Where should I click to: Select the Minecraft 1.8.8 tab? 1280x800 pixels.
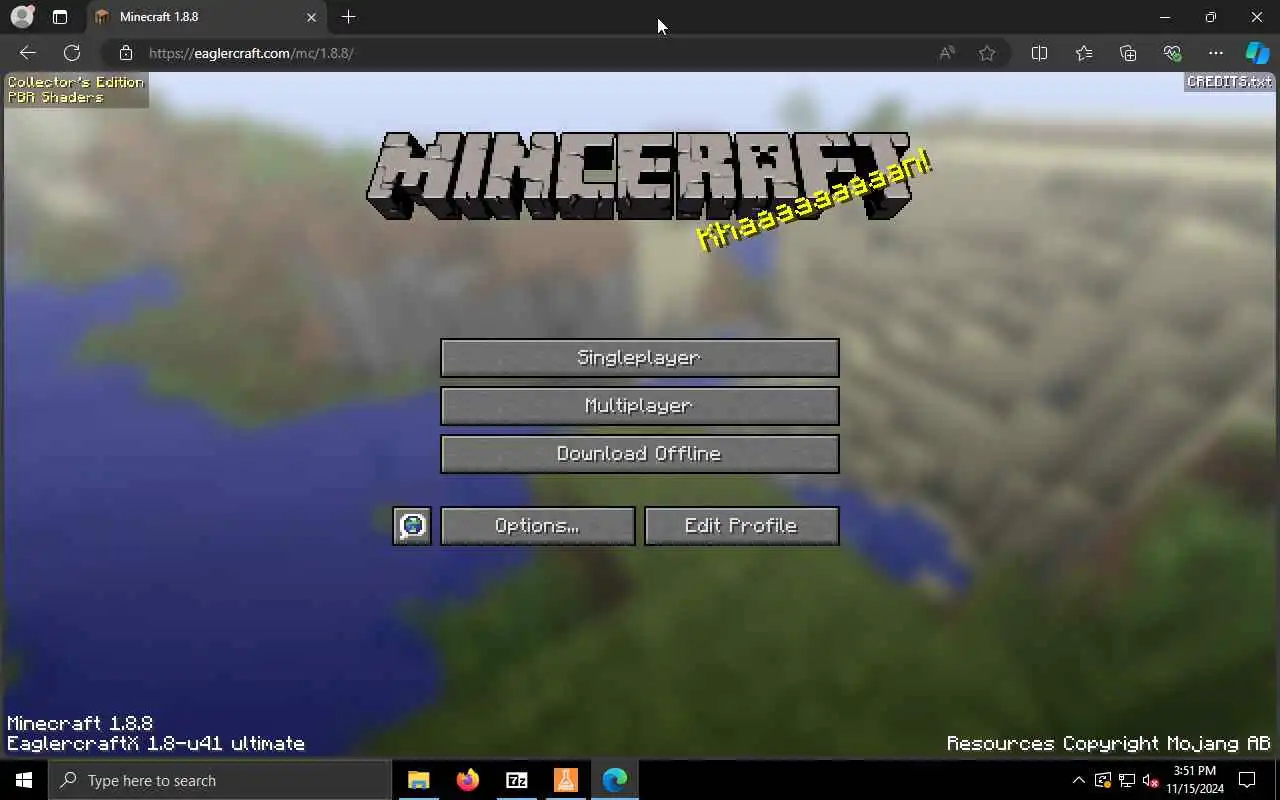pyautogui.click(x=205, y=17)
